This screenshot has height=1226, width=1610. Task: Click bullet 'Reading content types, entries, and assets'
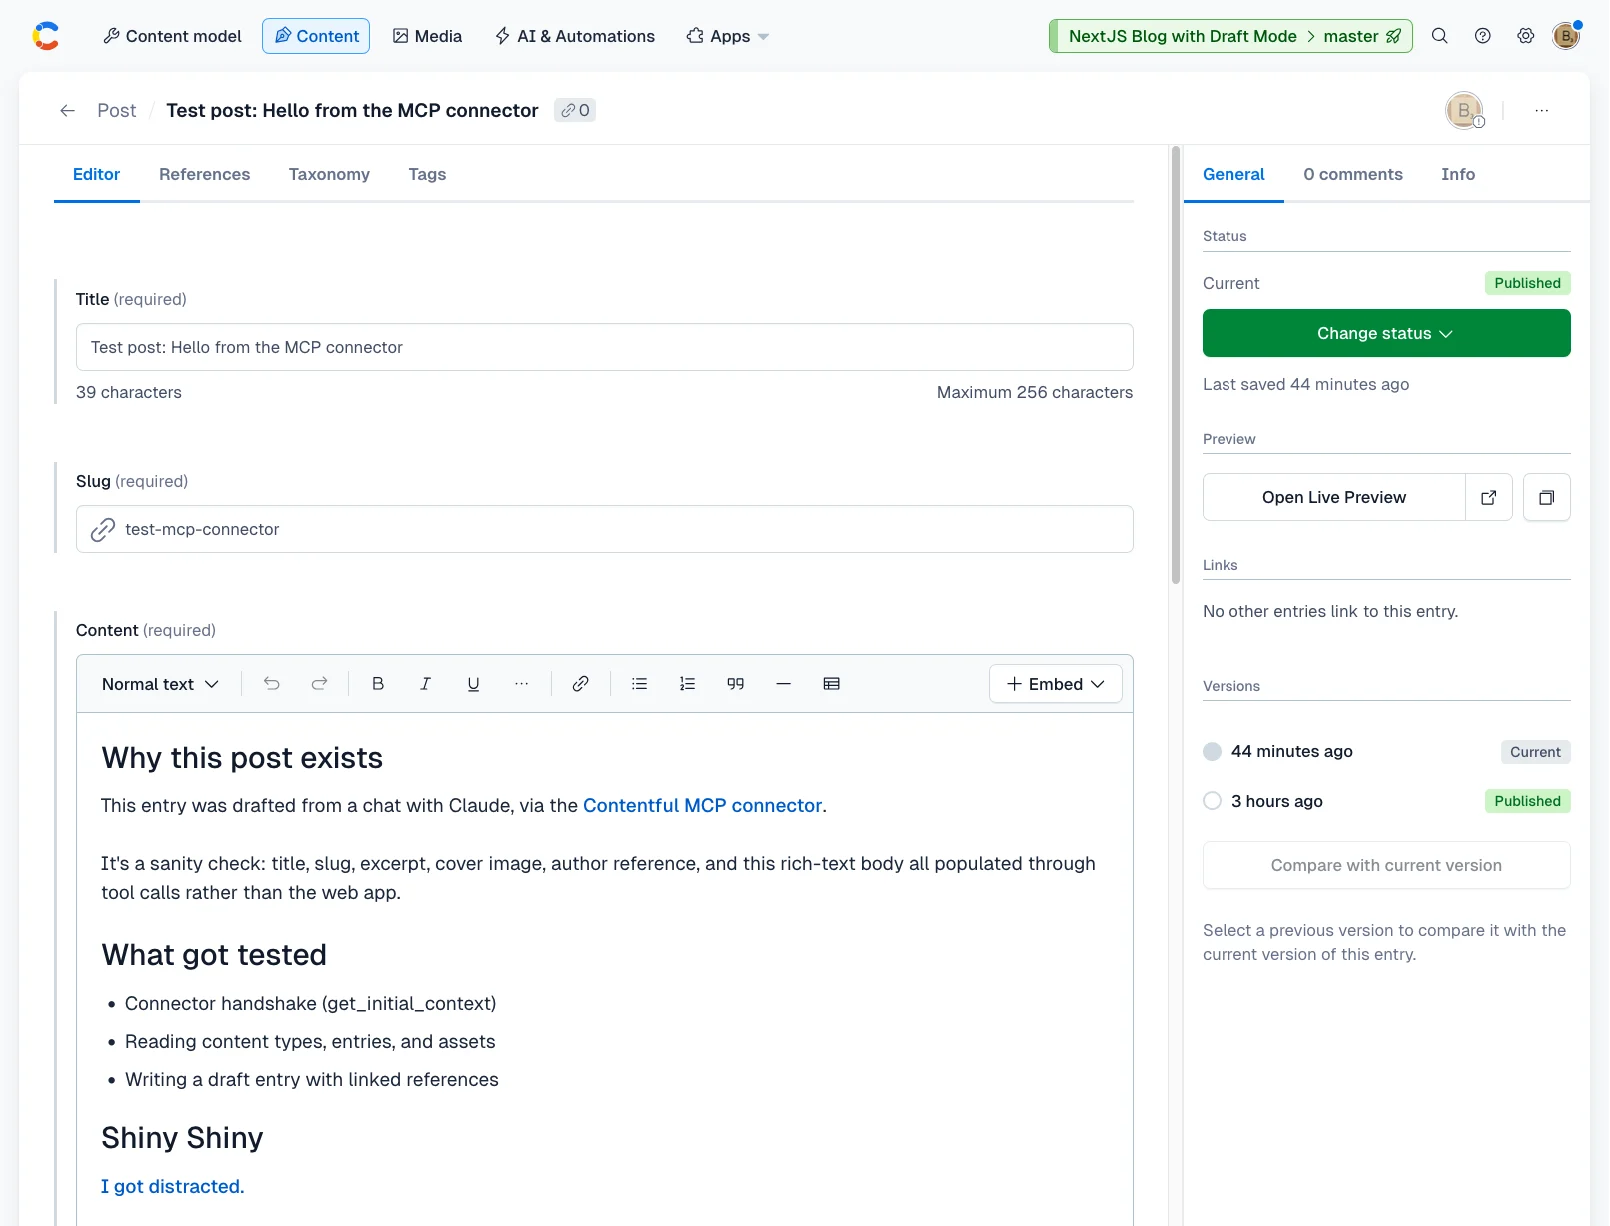(x=310, y=1041)
